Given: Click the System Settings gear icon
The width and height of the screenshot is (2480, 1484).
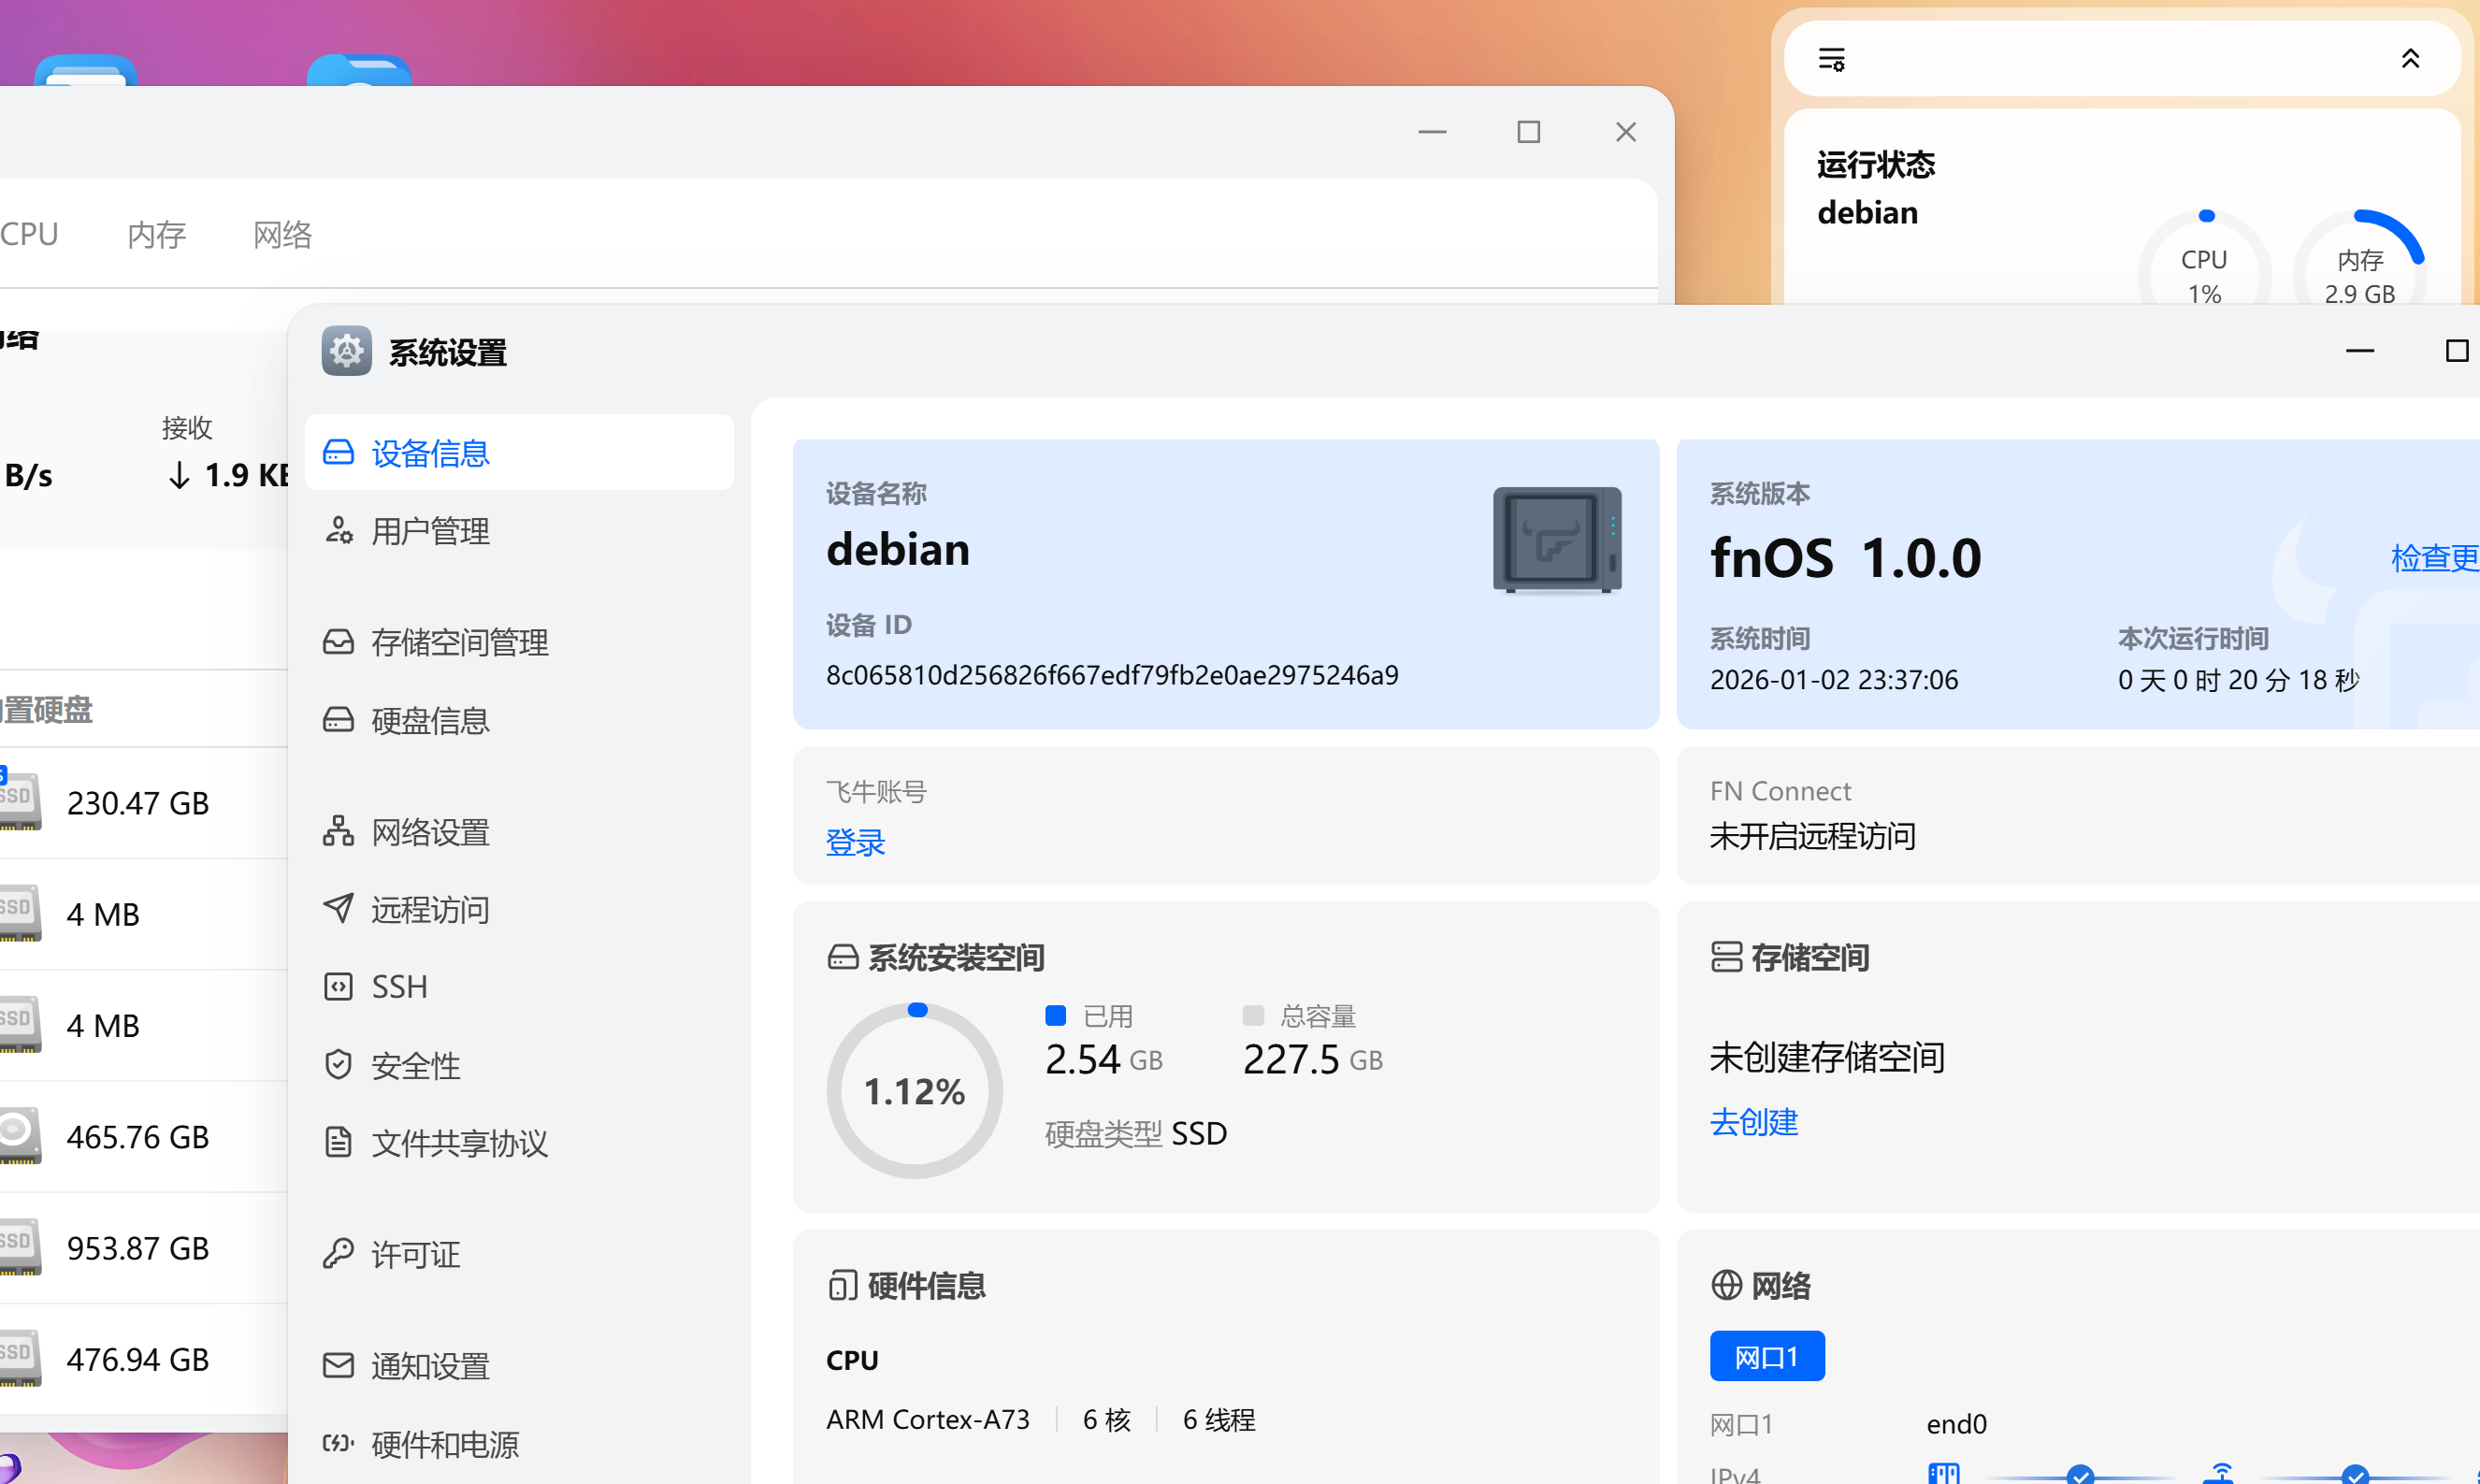Looking at the screenshot, I should (x=346, y=351).
